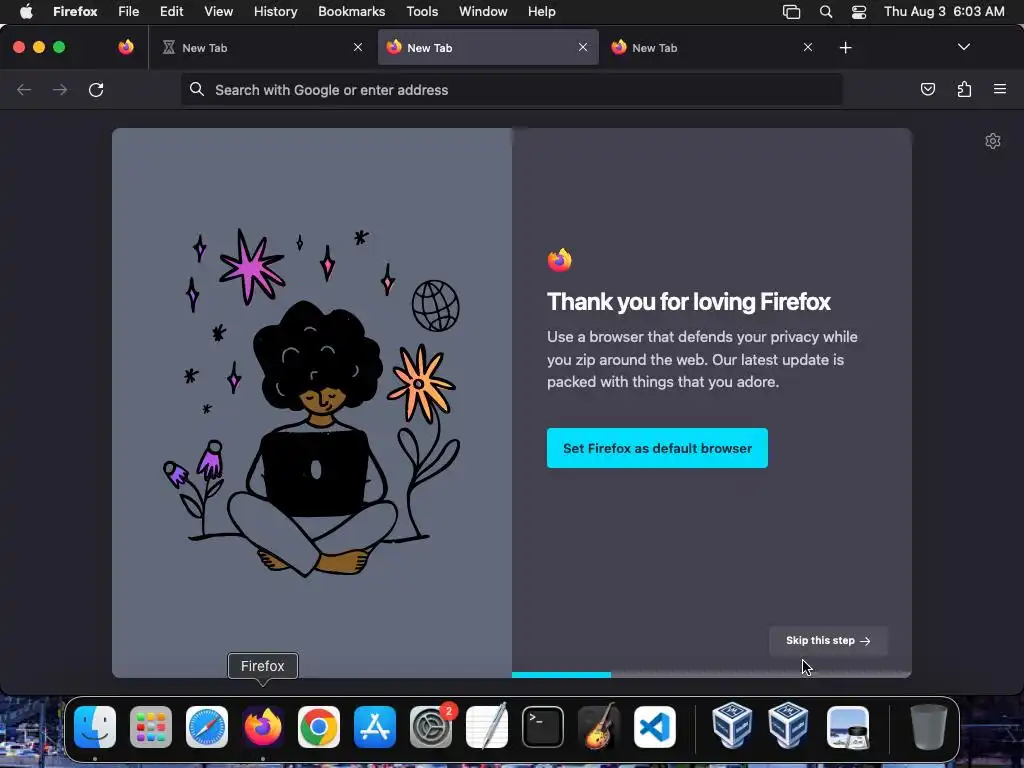
Task: Click the illustration of person with laptop
Action: [x=312, y=402]
